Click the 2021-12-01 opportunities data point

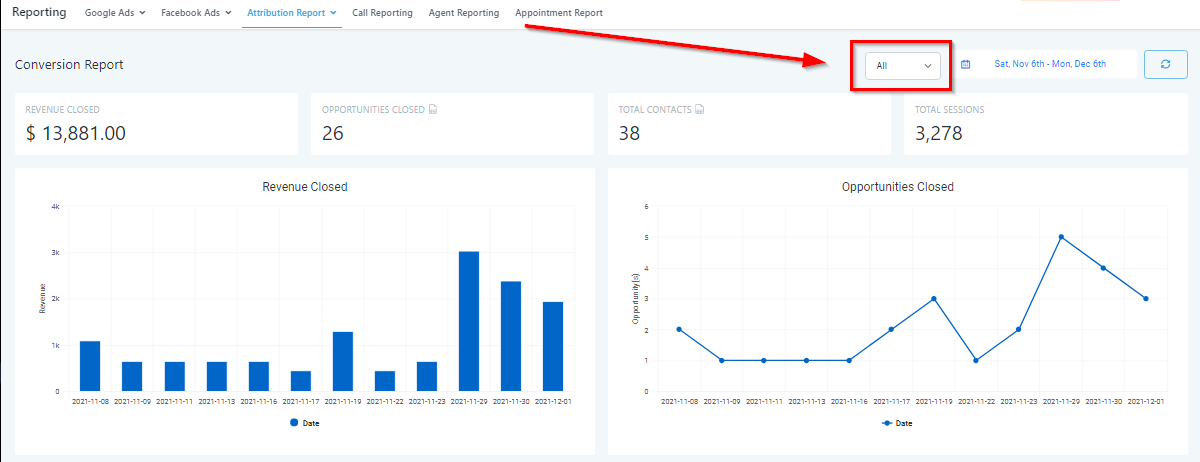click(1146, 298)
